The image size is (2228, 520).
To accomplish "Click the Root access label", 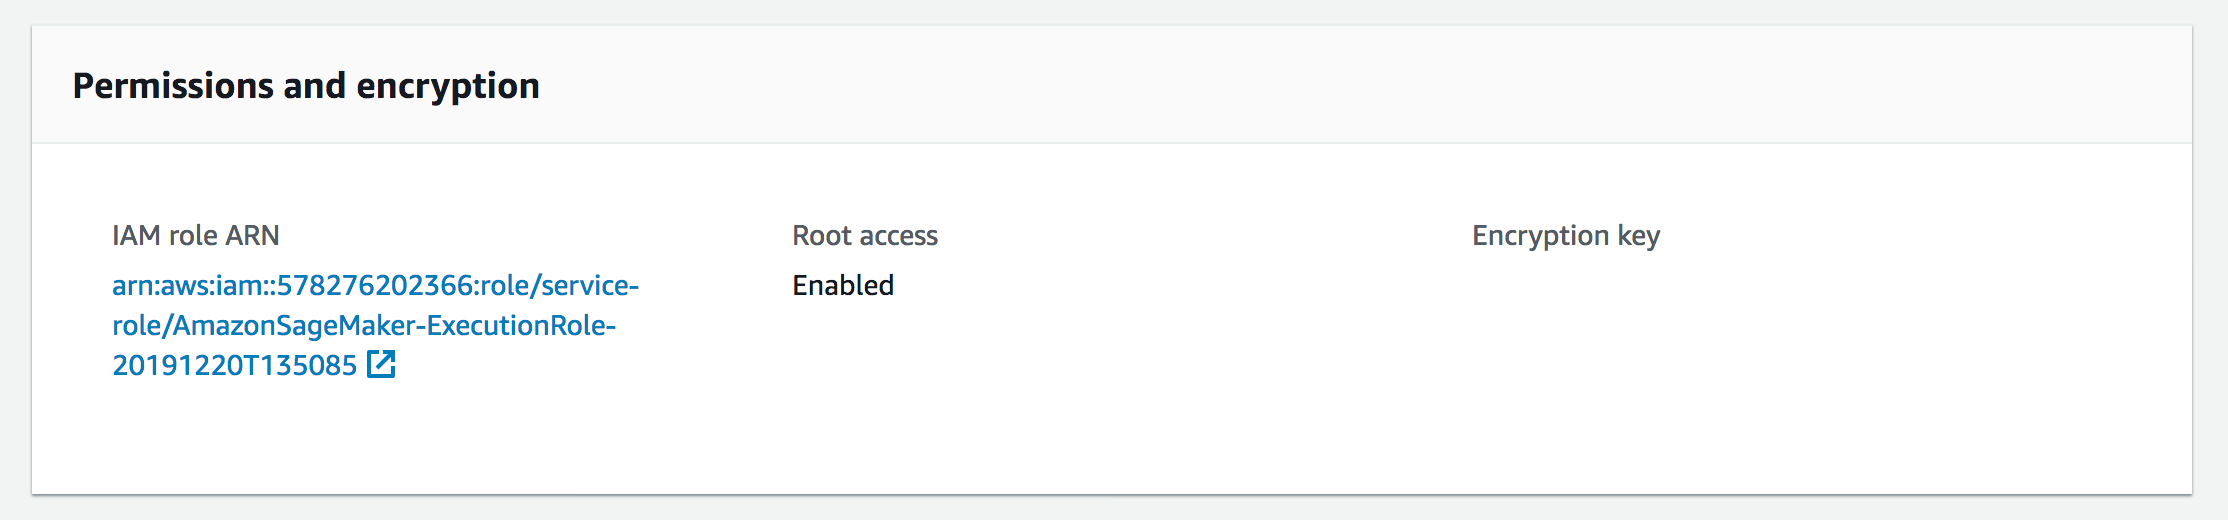I will coord(865,236).
